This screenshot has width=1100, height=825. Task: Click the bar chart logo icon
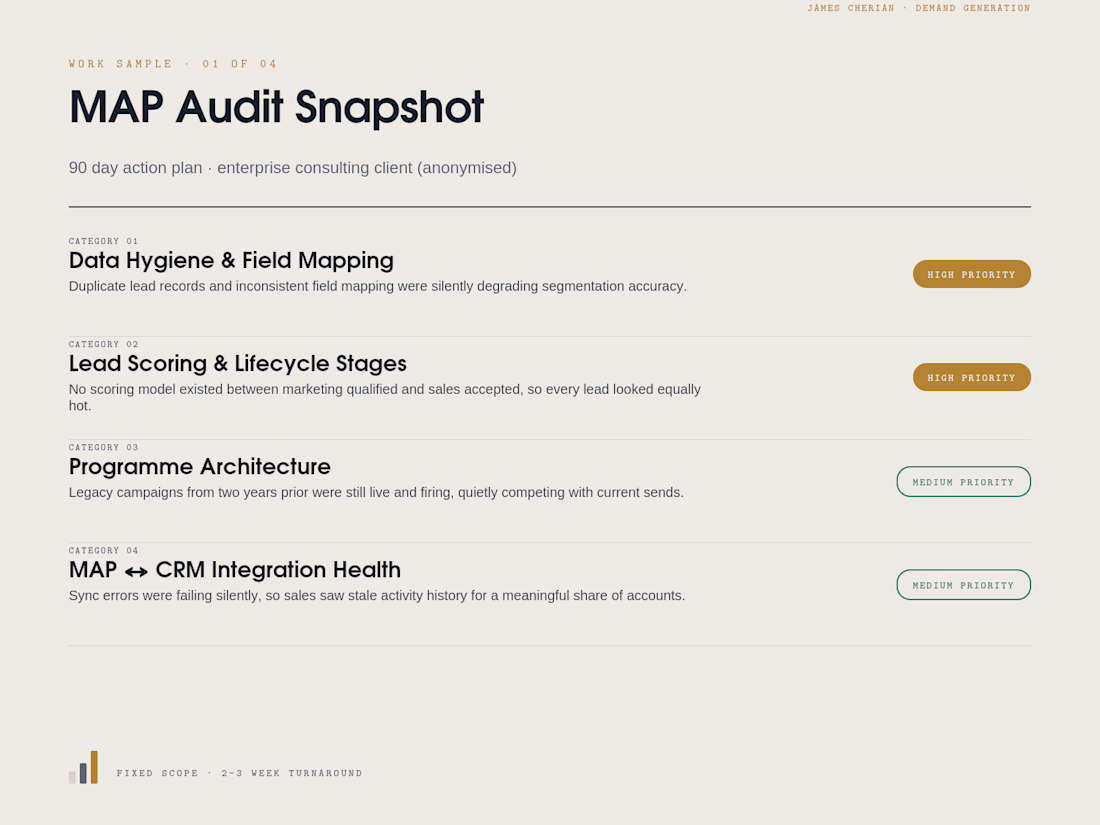tap(83, 767)
